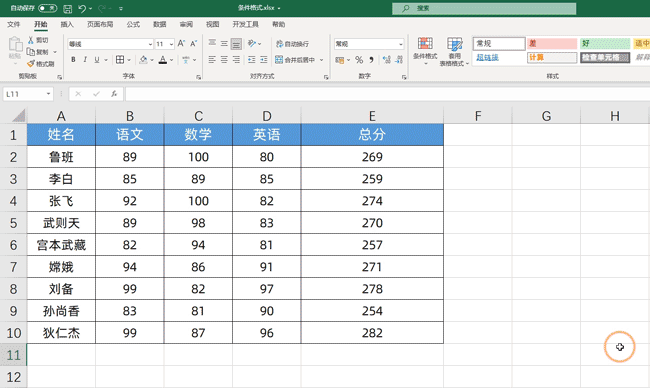Toggle Italic formatting button
The image size is (650, 388).
(x=85, y=60)
